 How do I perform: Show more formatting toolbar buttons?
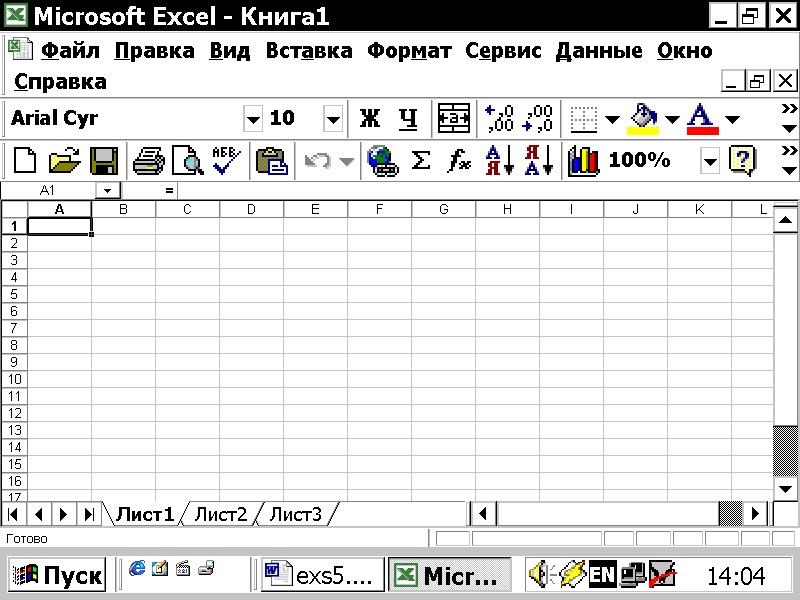tap(789, 118)
